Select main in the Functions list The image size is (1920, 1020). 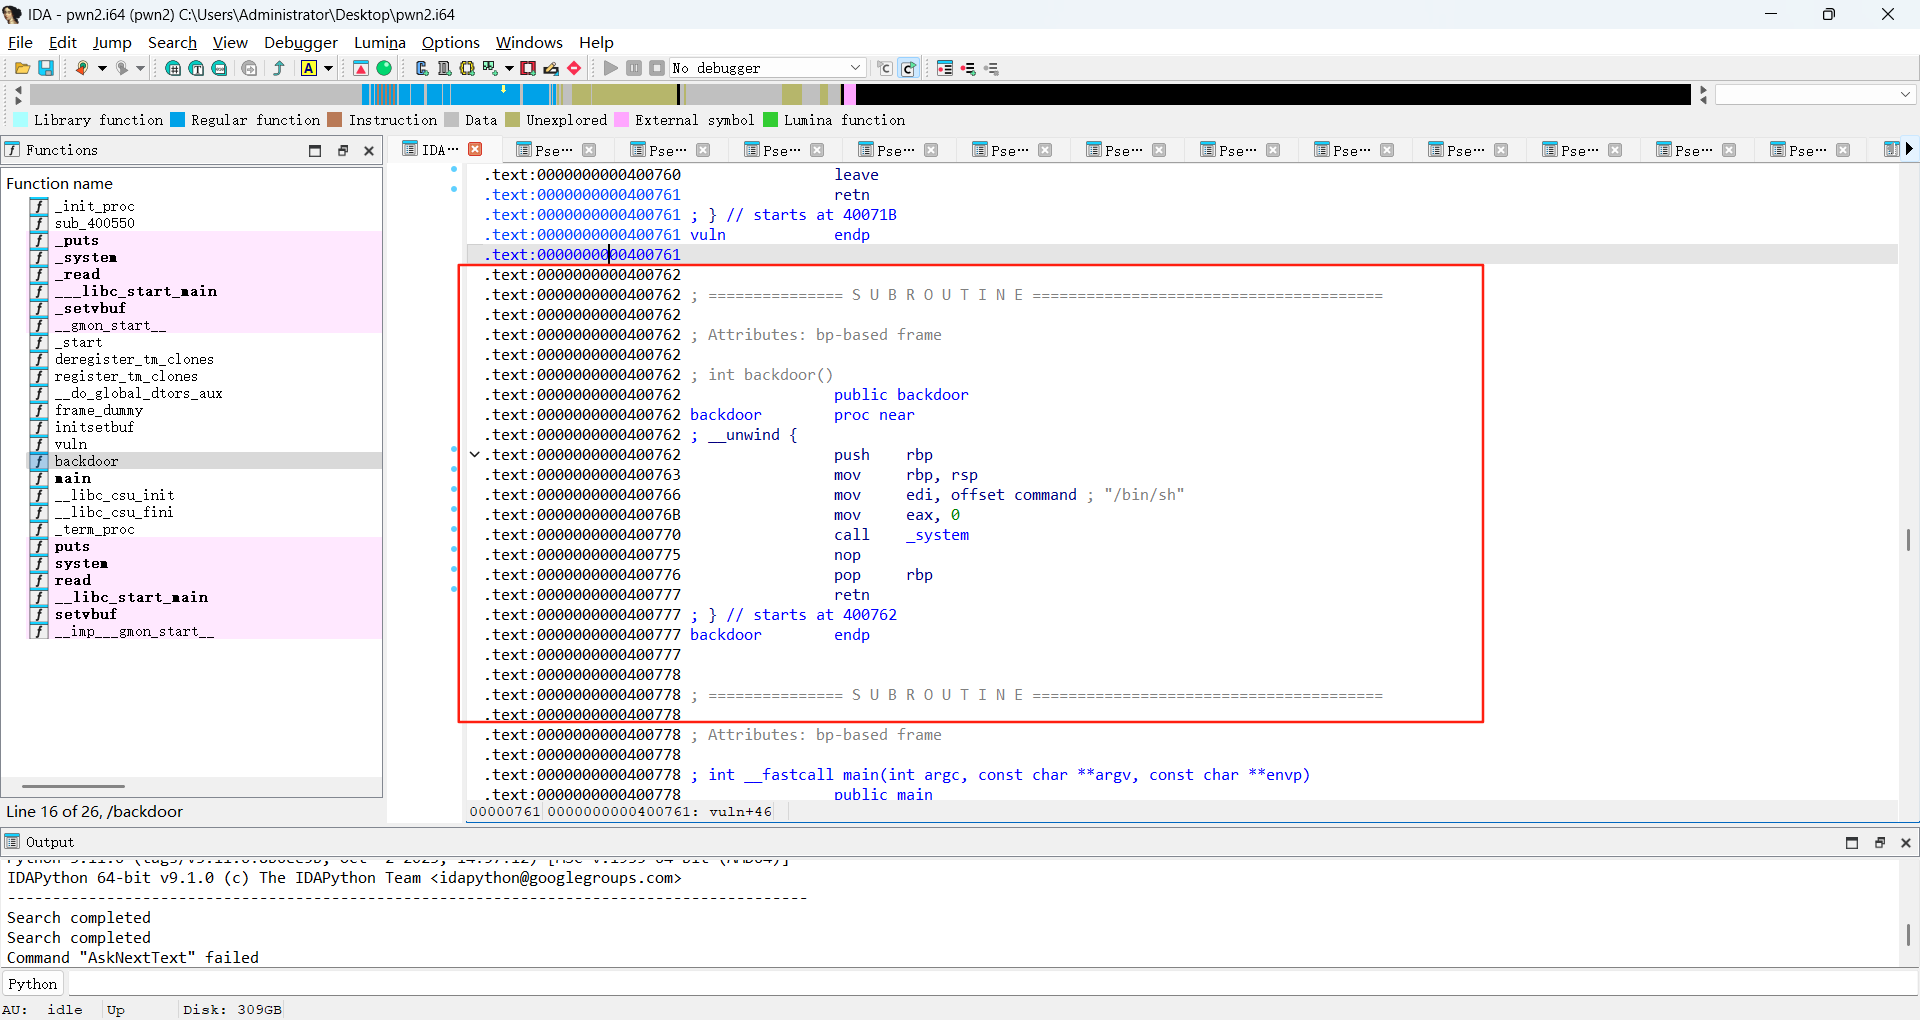(205, 478)
